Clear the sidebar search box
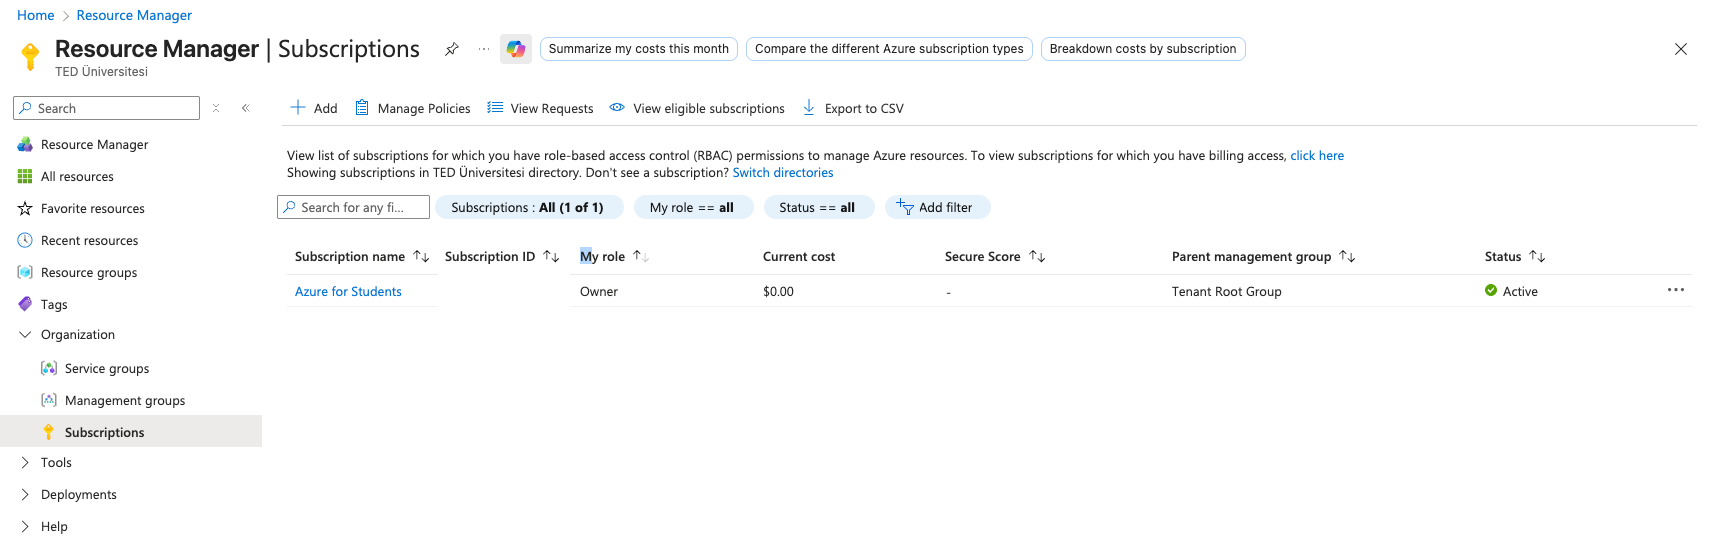The width and height of the screenshot is (1716, 551). [x=216, y=108]
